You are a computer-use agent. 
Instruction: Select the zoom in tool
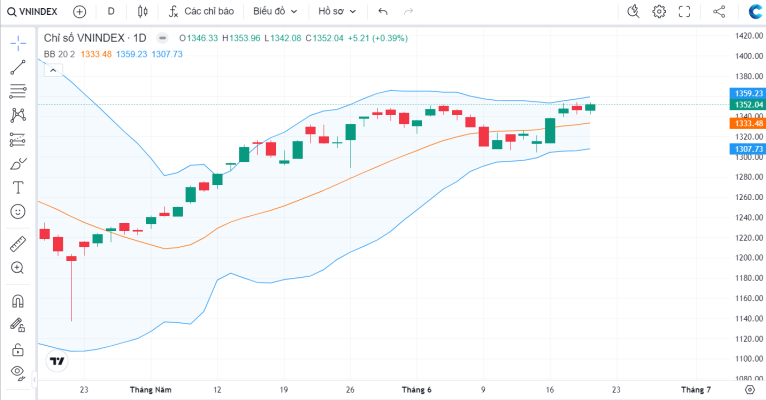point(18,268)
